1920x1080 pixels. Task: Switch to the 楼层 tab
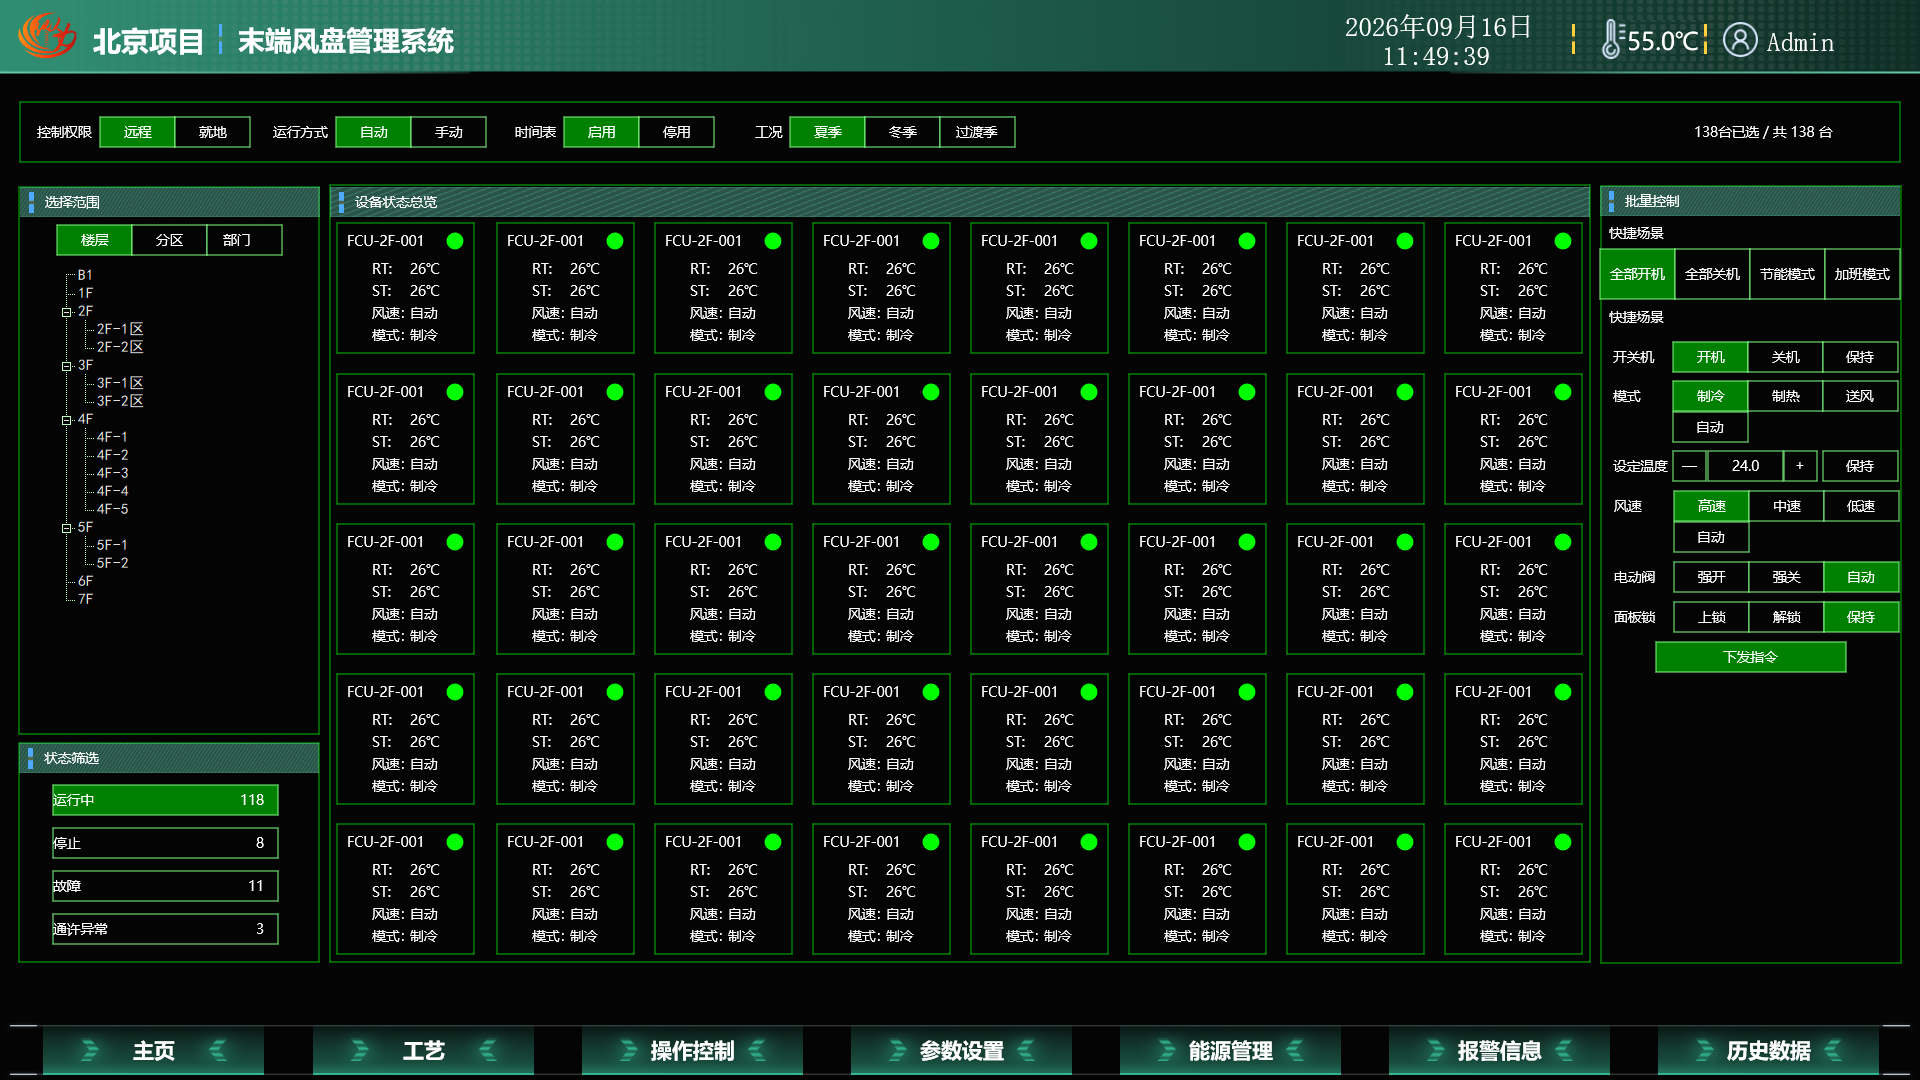click(x=94, y=240)
